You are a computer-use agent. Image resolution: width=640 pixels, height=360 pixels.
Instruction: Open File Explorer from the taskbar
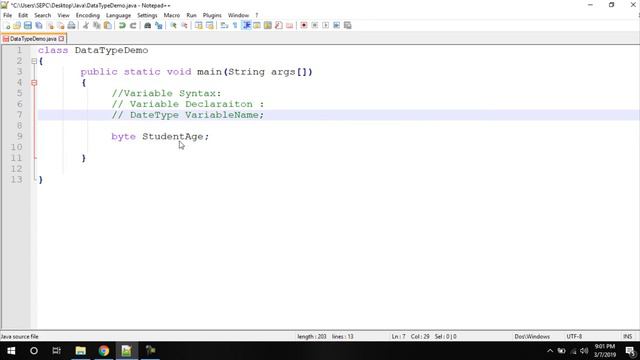(x=81, y=351)
